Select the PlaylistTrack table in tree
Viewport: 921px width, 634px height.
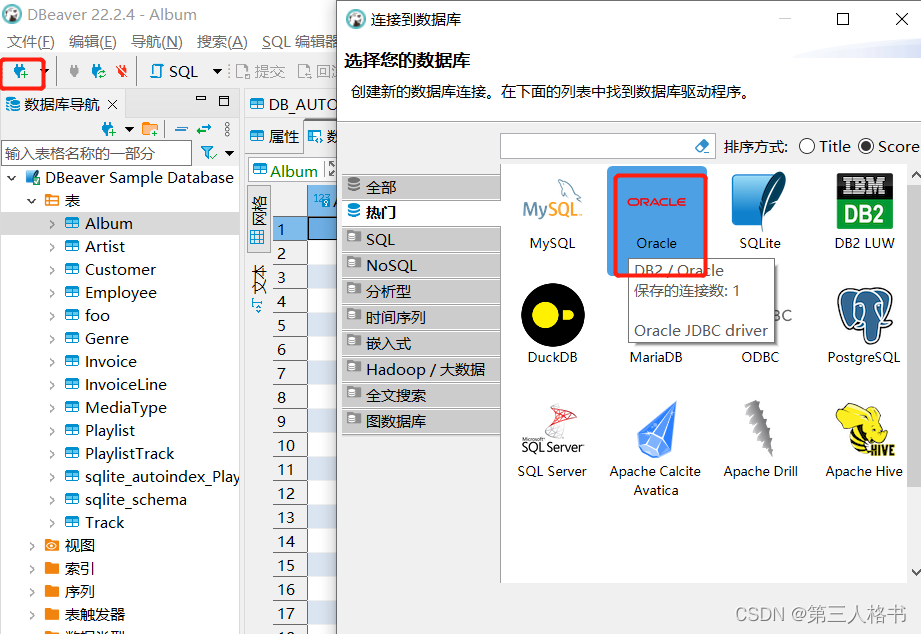pyautogui.click(x=129, y=454)
